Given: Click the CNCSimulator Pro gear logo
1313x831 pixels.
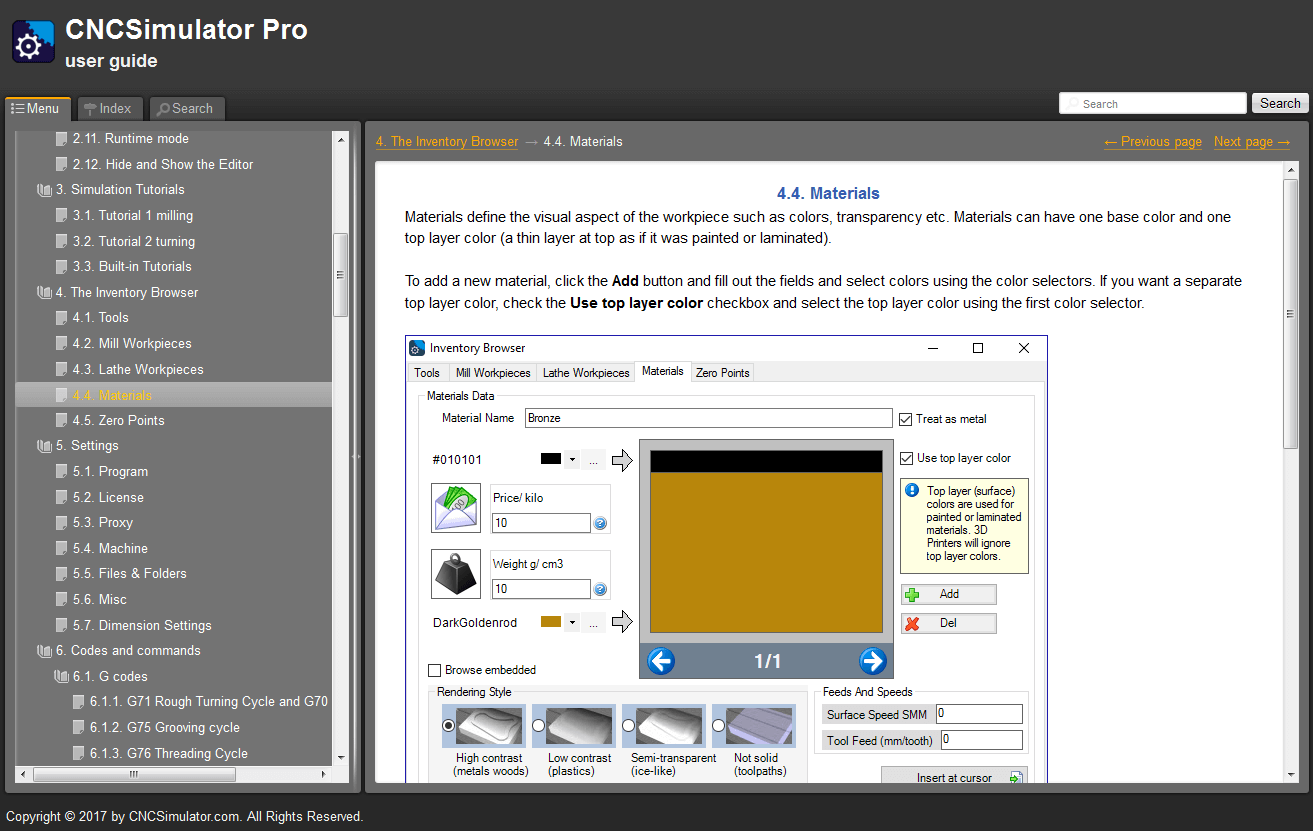Looking at the screenshot, I should (x=33, y=41).
